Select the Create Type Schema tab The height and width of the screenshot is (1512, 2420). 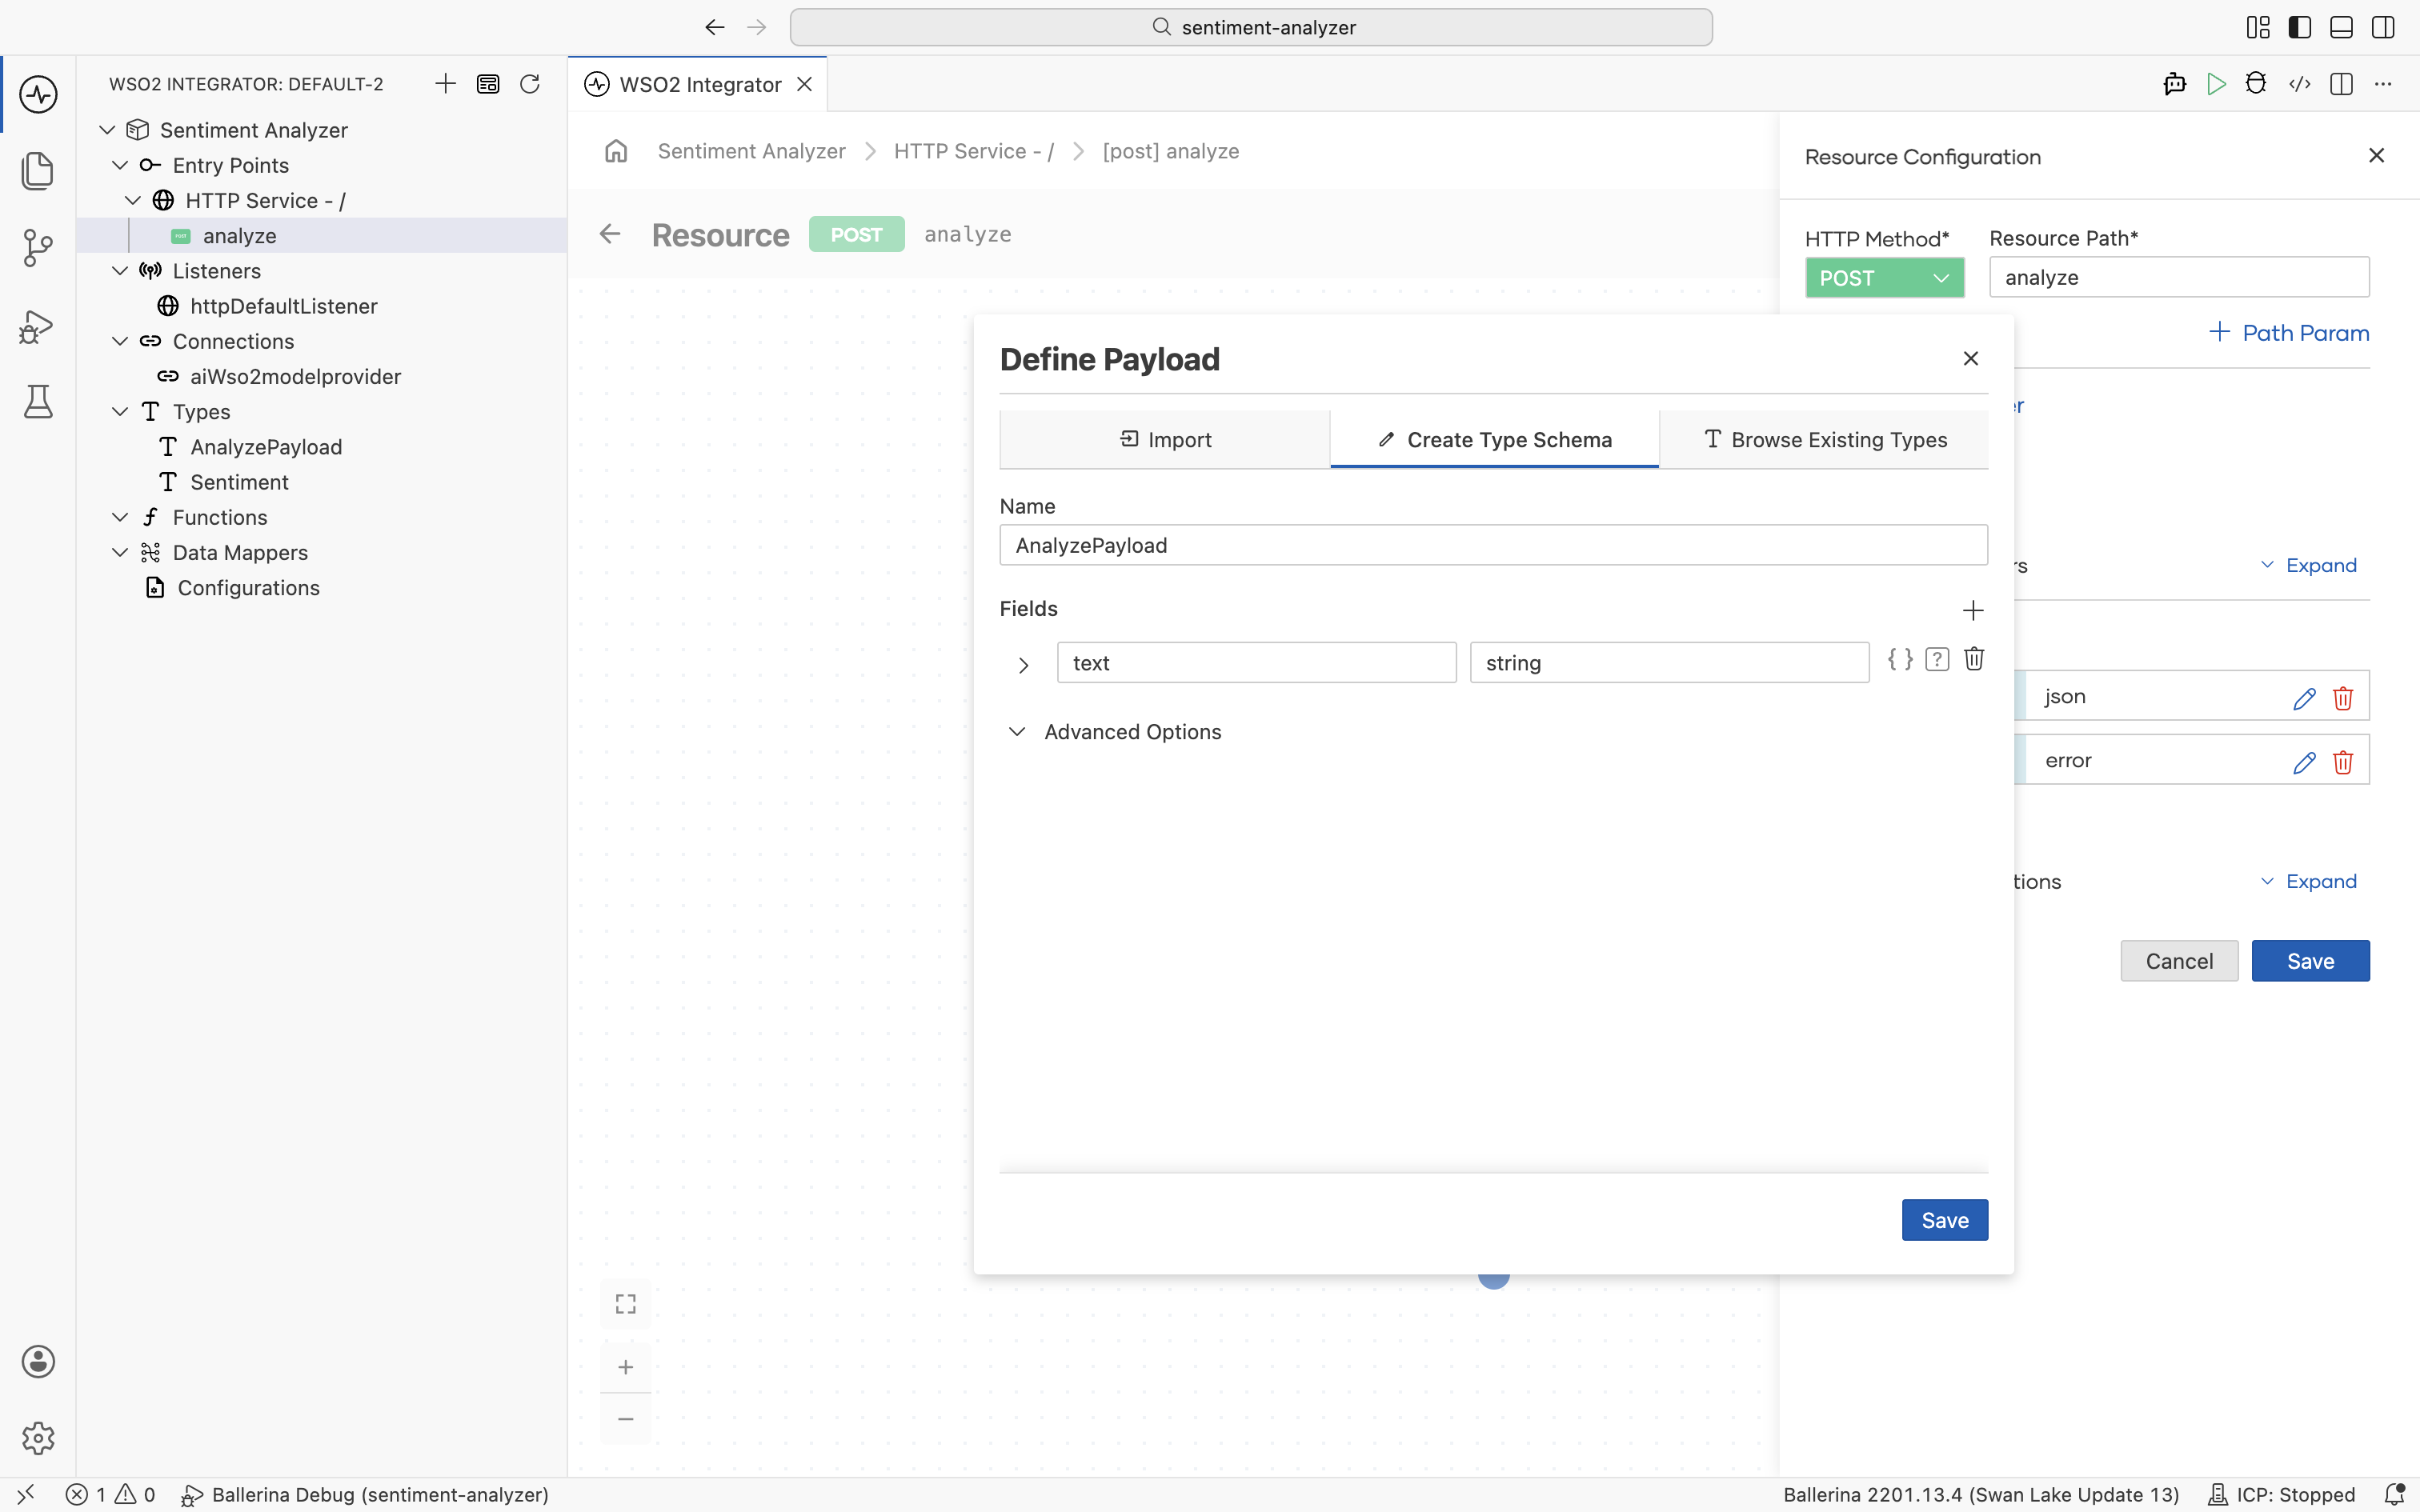click(x=1494, y=439)
